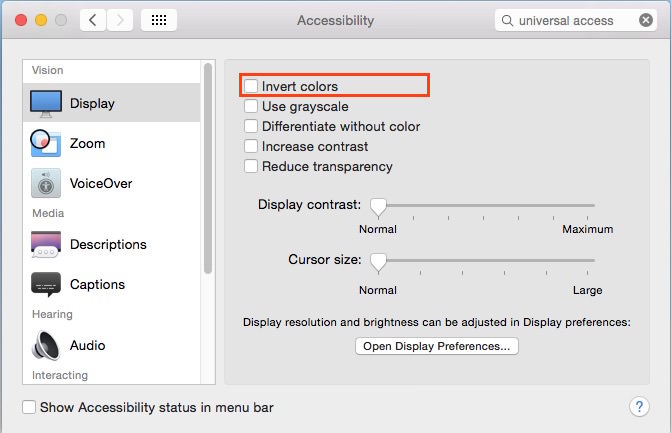
Task: Click the sidebar category list scrollbar
Action: [208, 168]
